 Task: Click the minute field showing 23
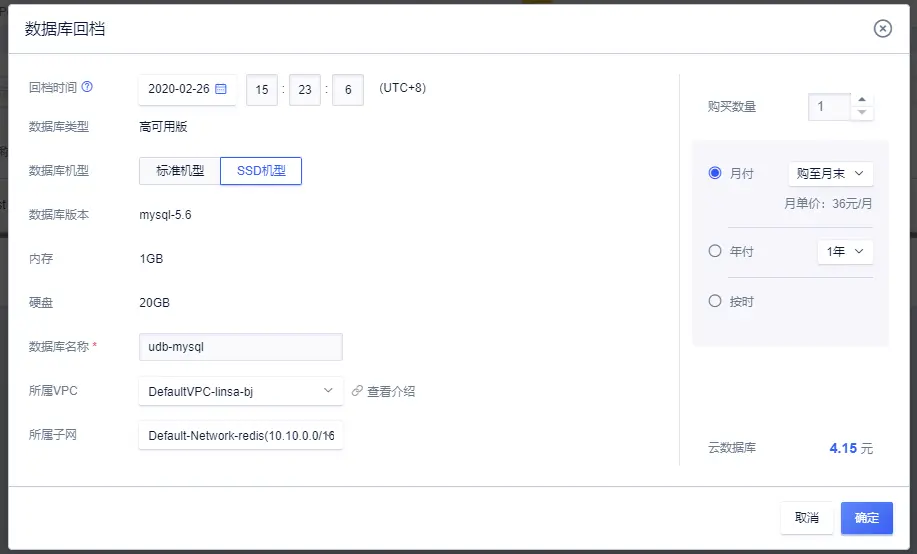click(305, 90)
